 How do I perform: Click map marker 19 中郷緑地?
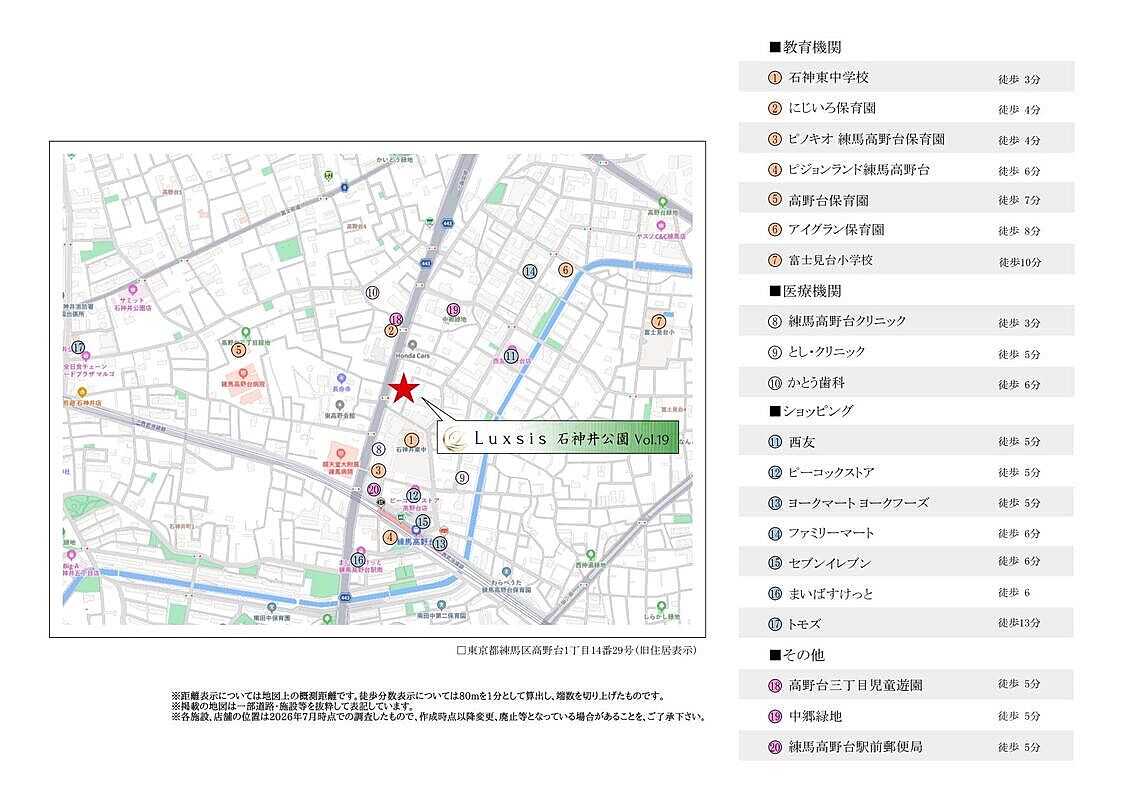pos(453,310)
